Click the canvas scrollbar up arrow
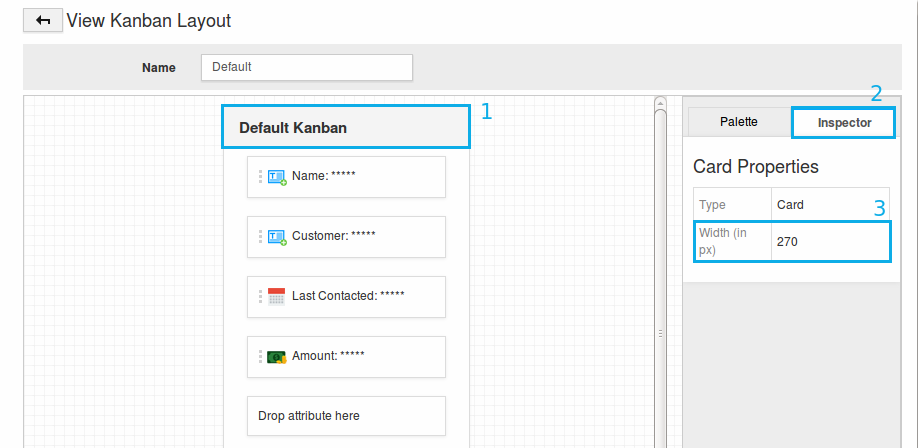 (x=660, y=102)
